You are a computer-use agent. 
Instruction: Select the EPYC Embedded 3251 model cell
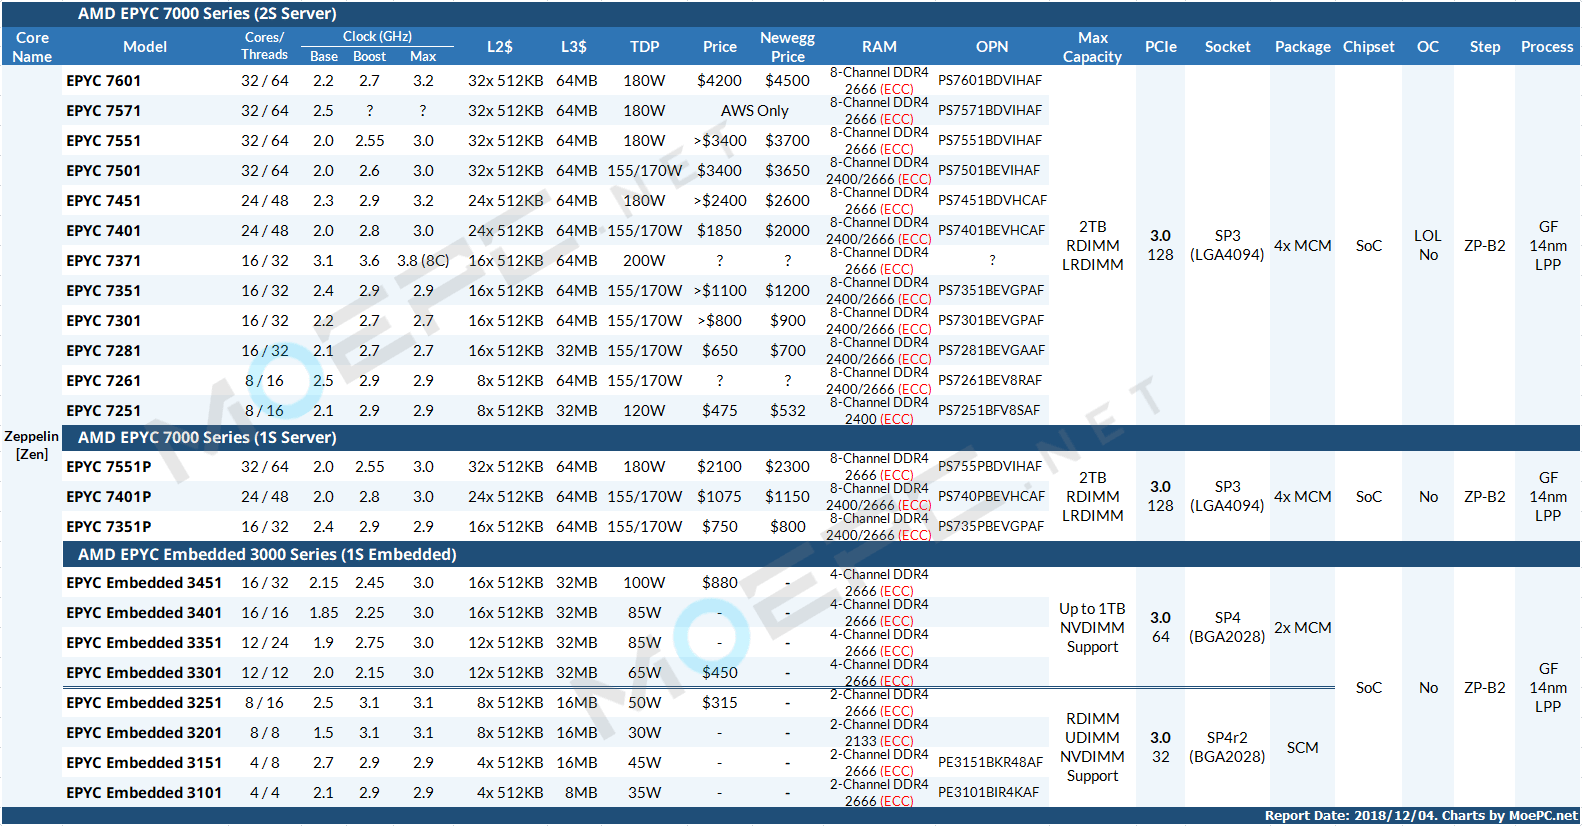(144, 703)
